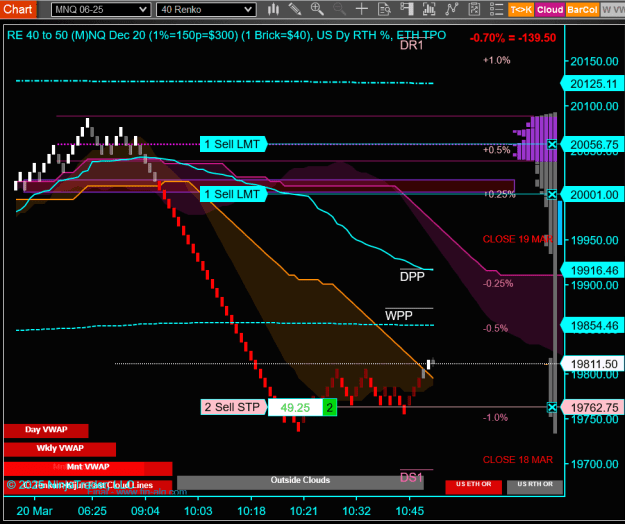Screen dimensions: 625x524
Task: Toggle the Wkly VWAP button
Action: [x=60, y=449]
